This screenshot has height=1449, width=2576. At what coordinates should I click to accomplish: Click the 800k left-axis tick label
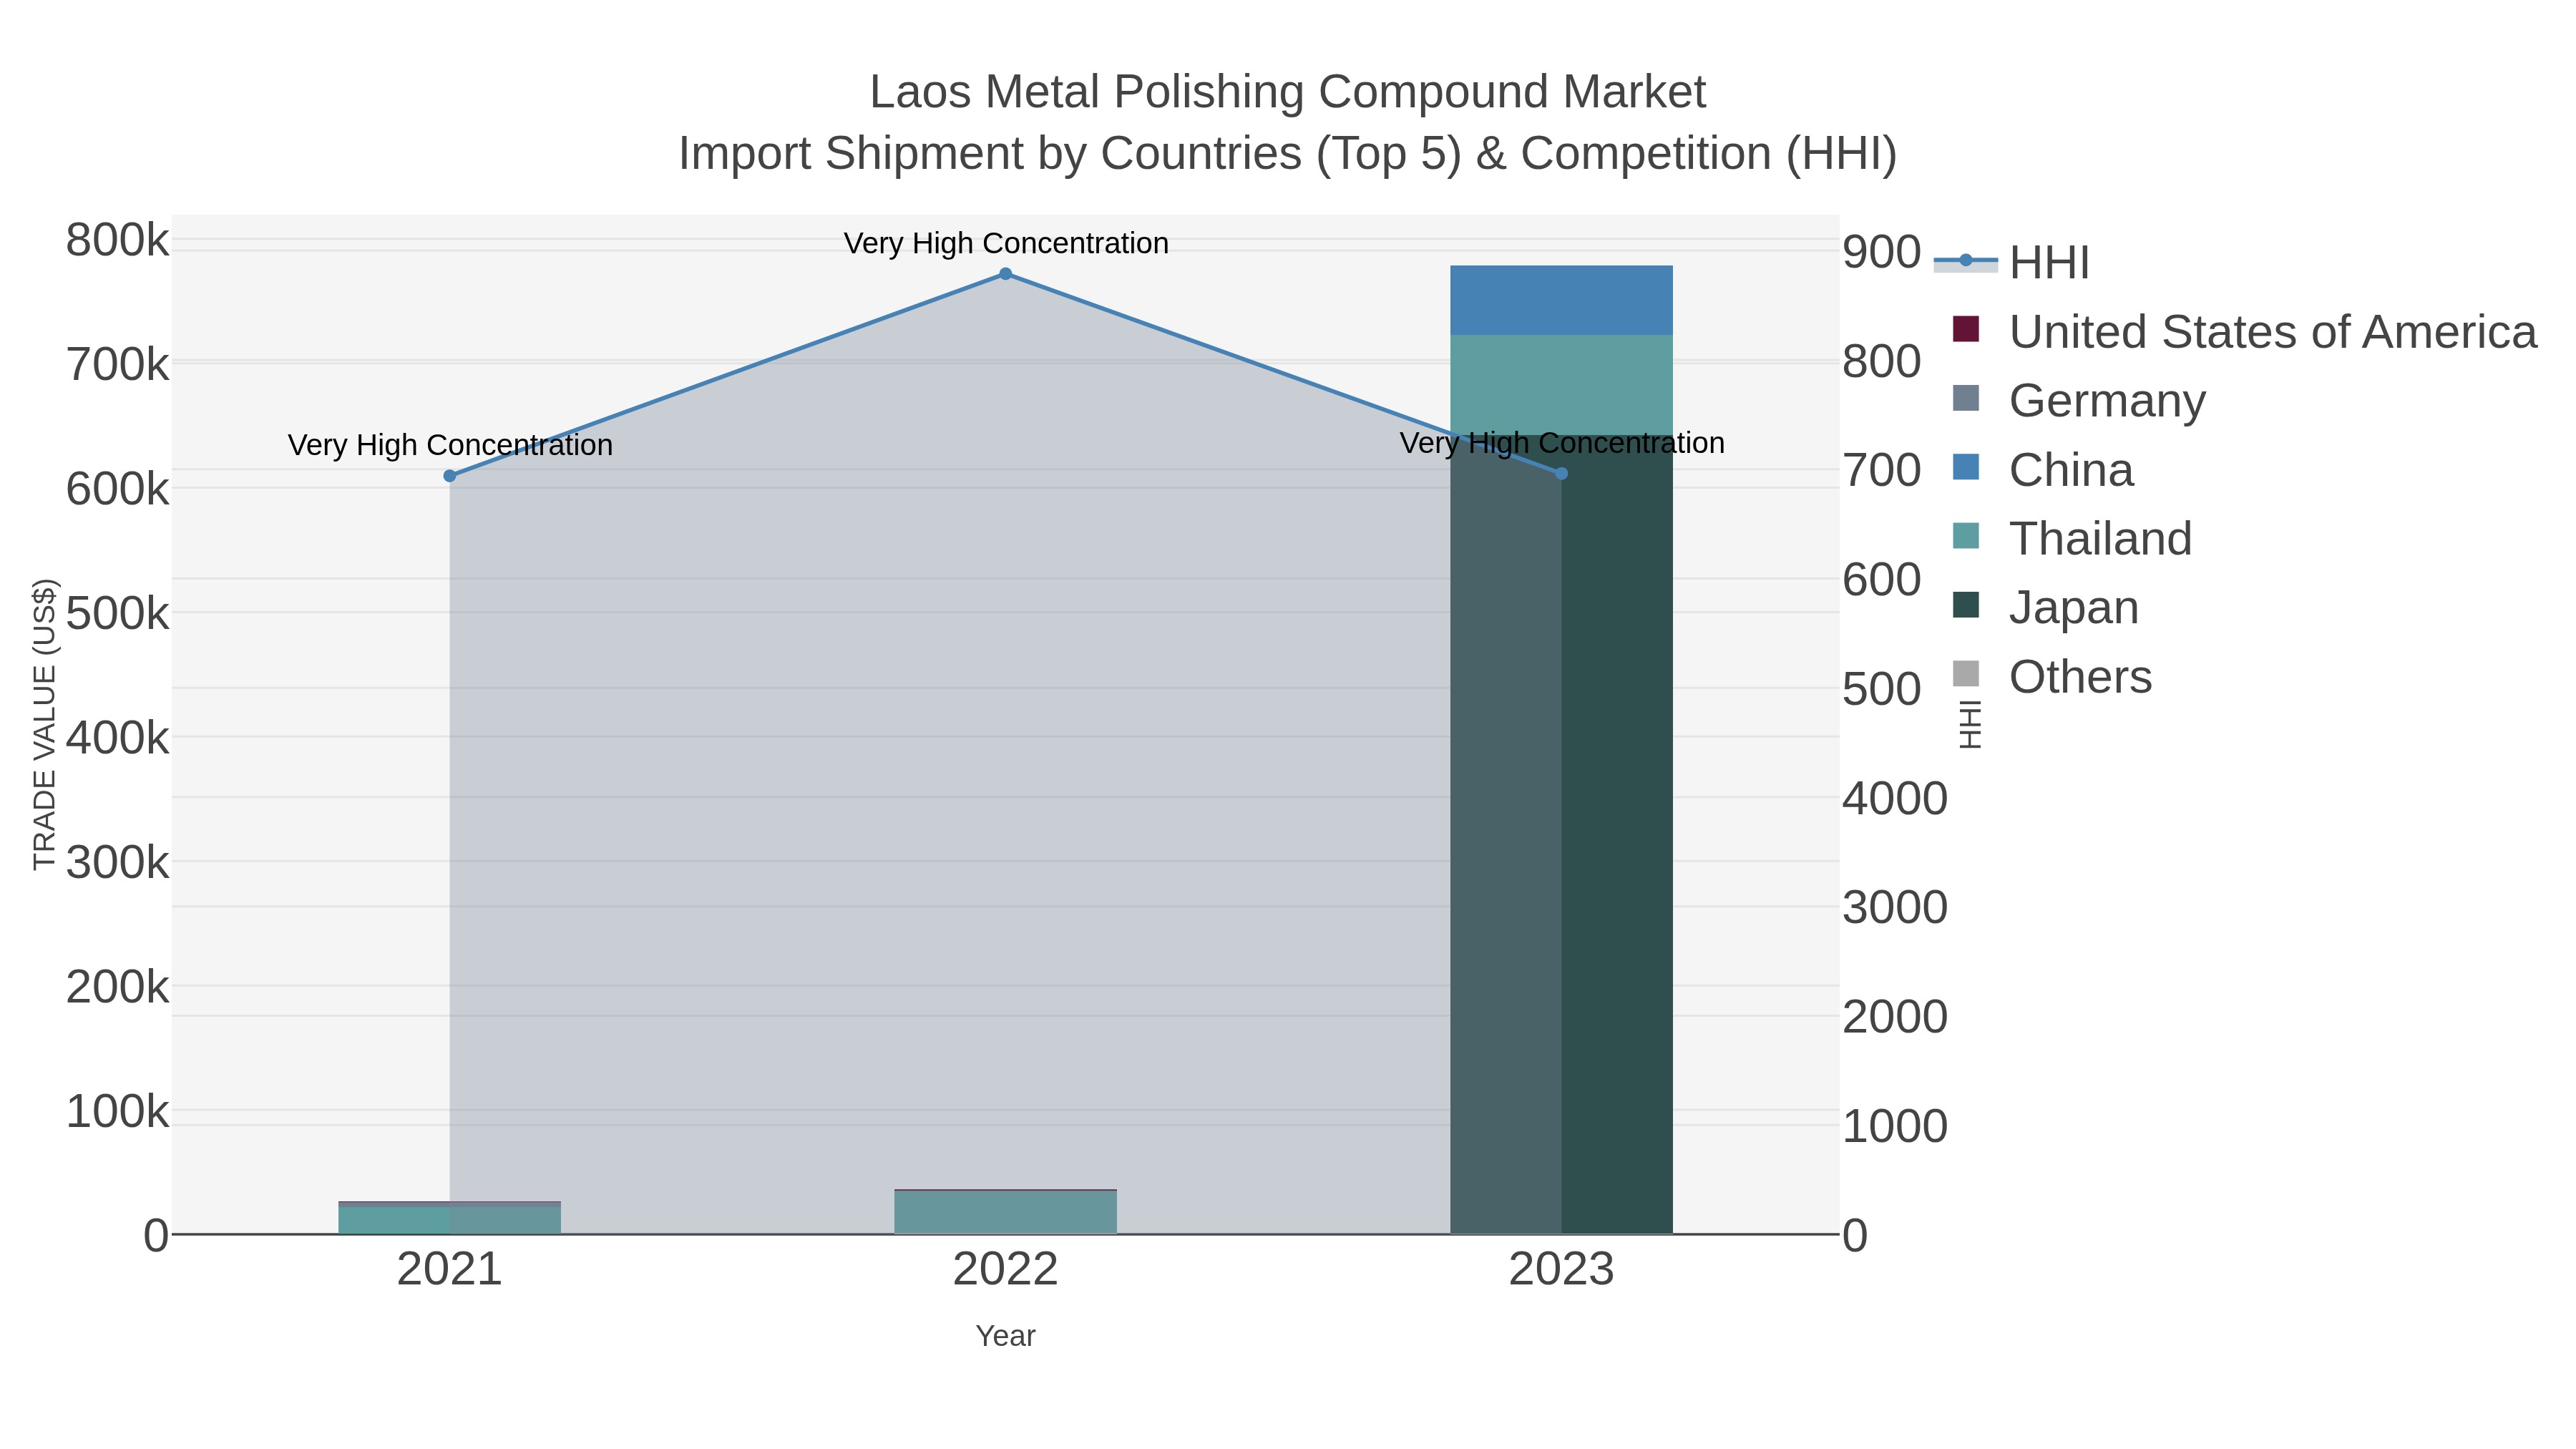click(117, 241)
